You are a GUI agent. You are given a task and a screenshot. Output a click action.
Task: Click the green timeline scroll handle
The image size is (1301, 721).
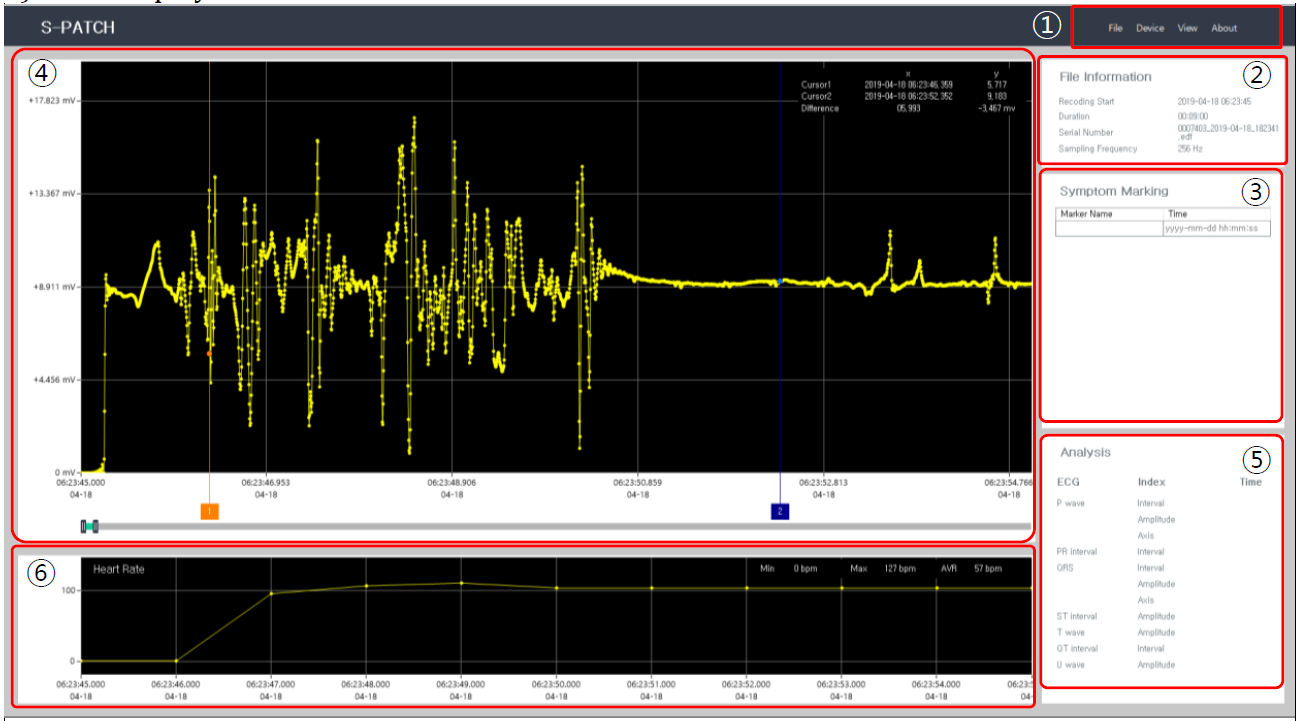(x=90, y=526)
